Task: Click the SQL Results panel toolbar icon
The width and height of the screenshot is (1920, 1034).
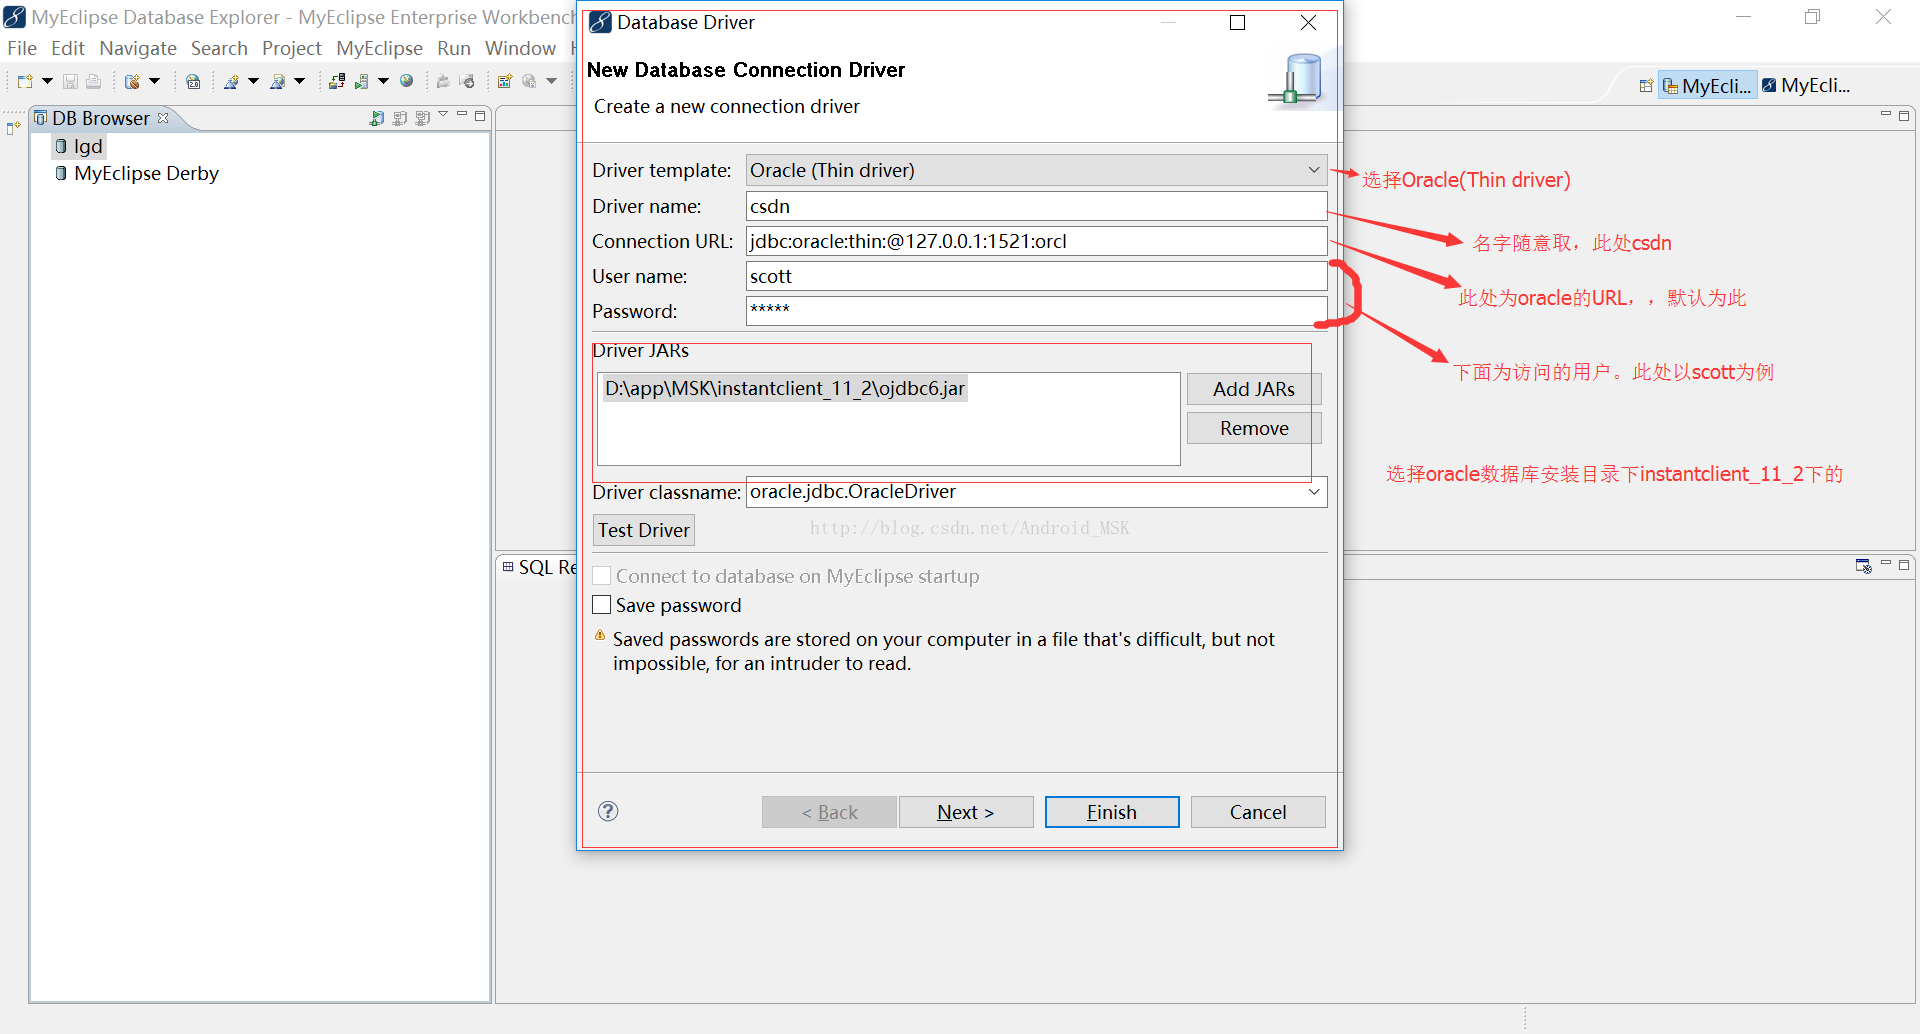Action: coord(1864,566)
